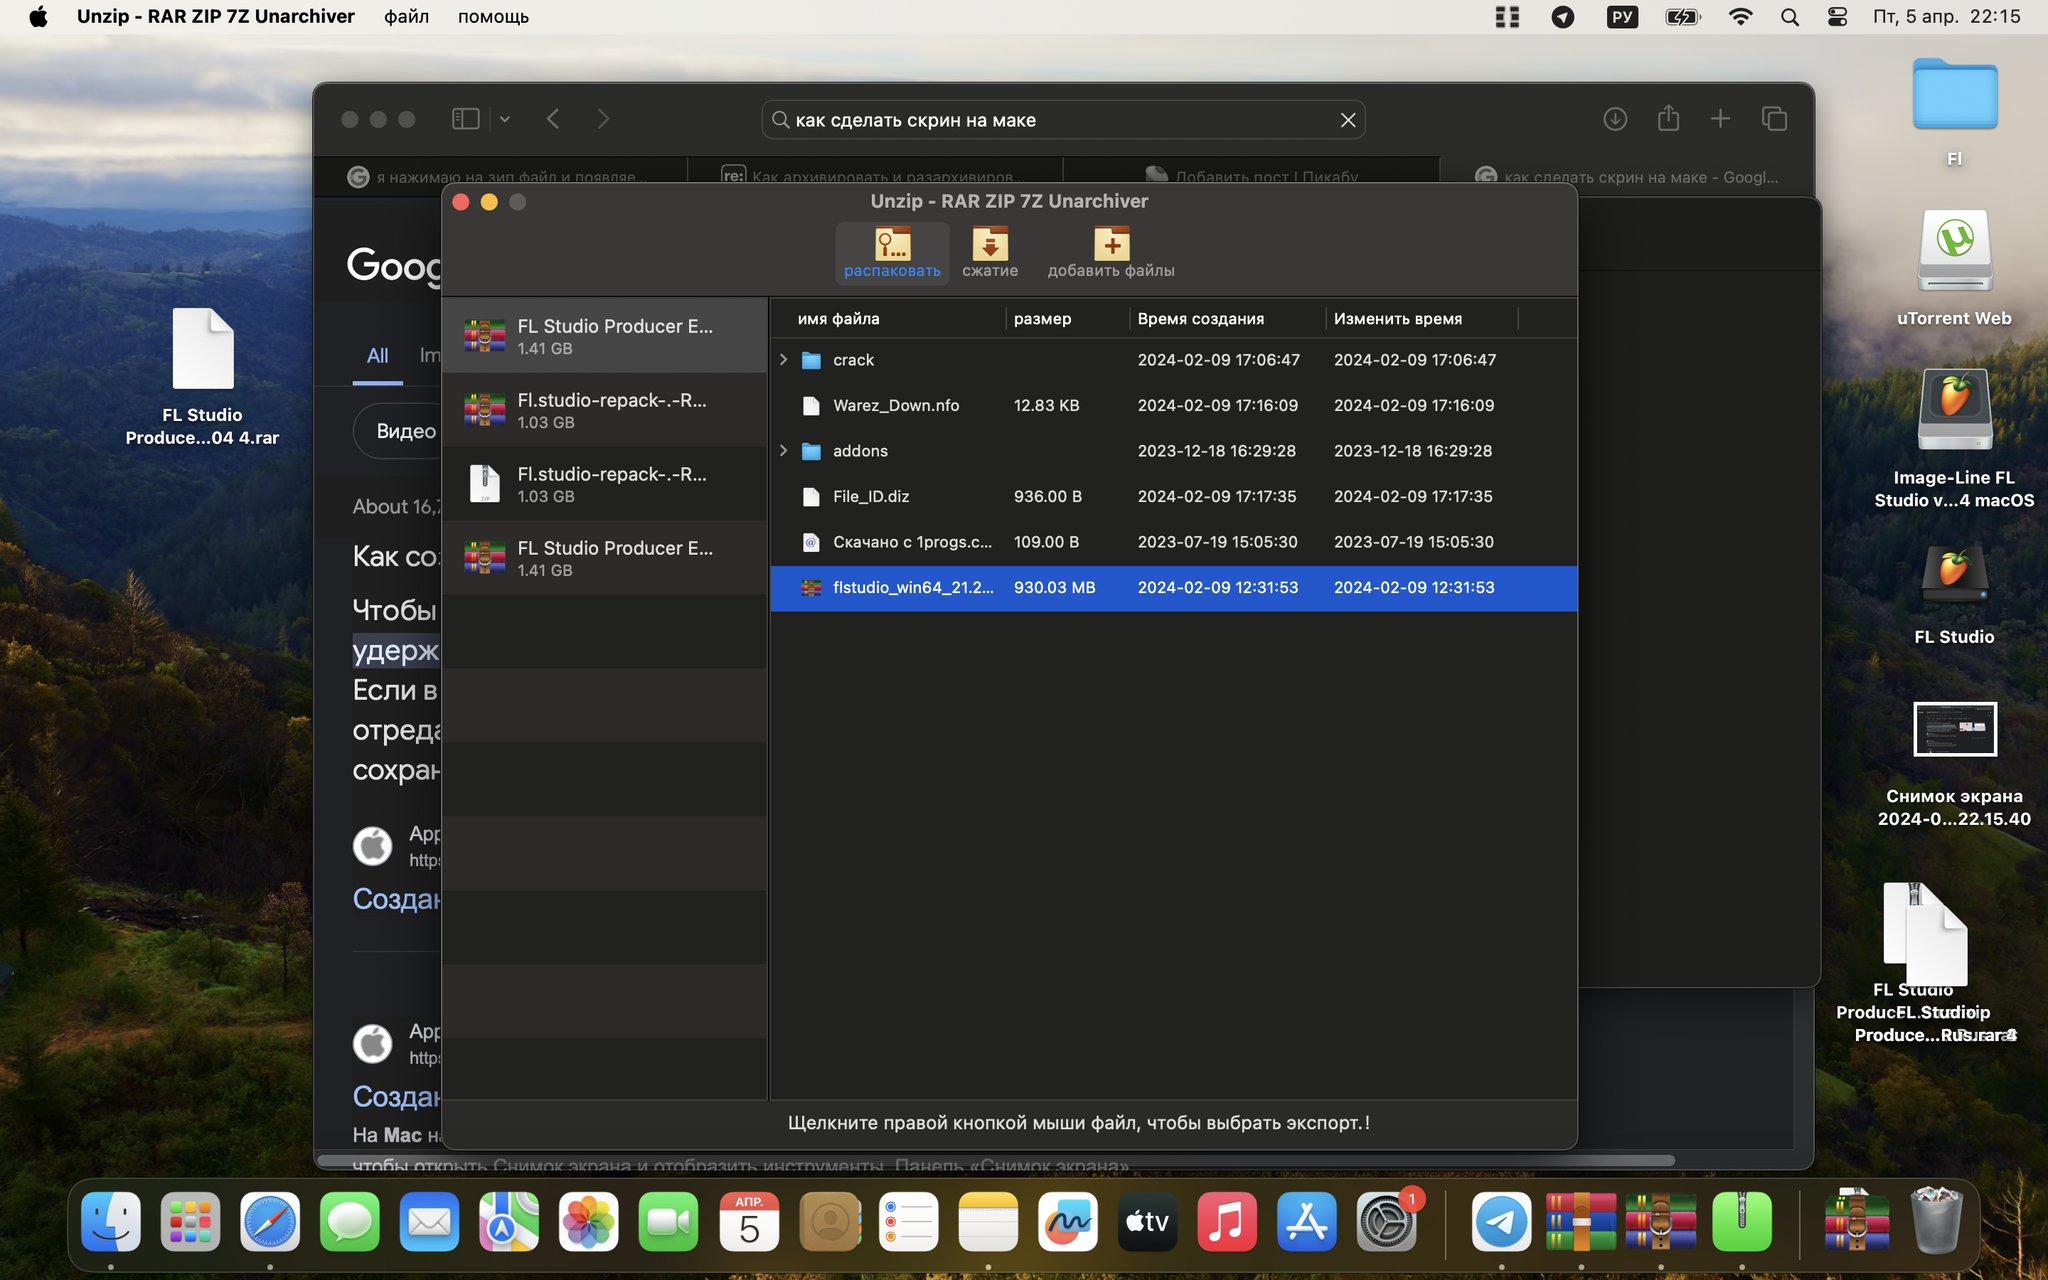This screenshot has height=1280, width=2048.
Task: Click the распаковать (extract) toolbar icon
Action: click(892, 253)
